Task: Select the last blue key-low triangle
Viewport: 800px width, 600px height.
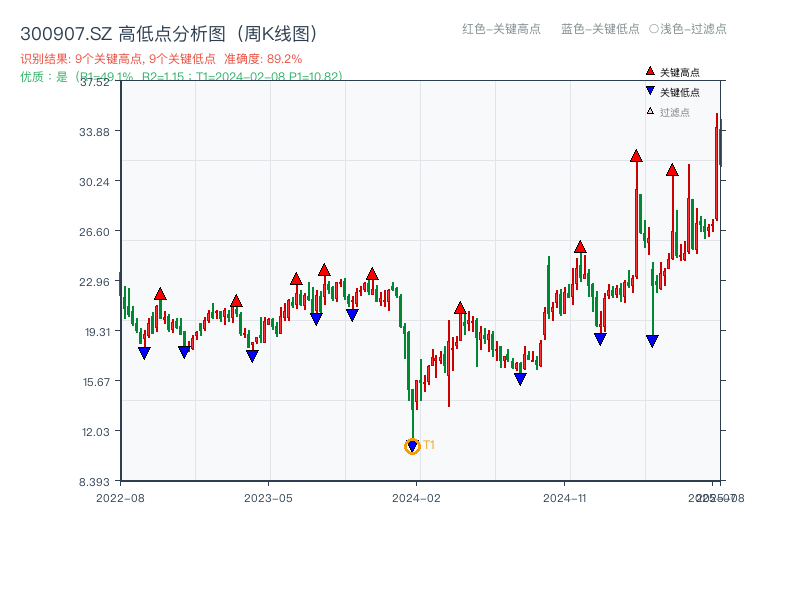Action: (652, 341)
